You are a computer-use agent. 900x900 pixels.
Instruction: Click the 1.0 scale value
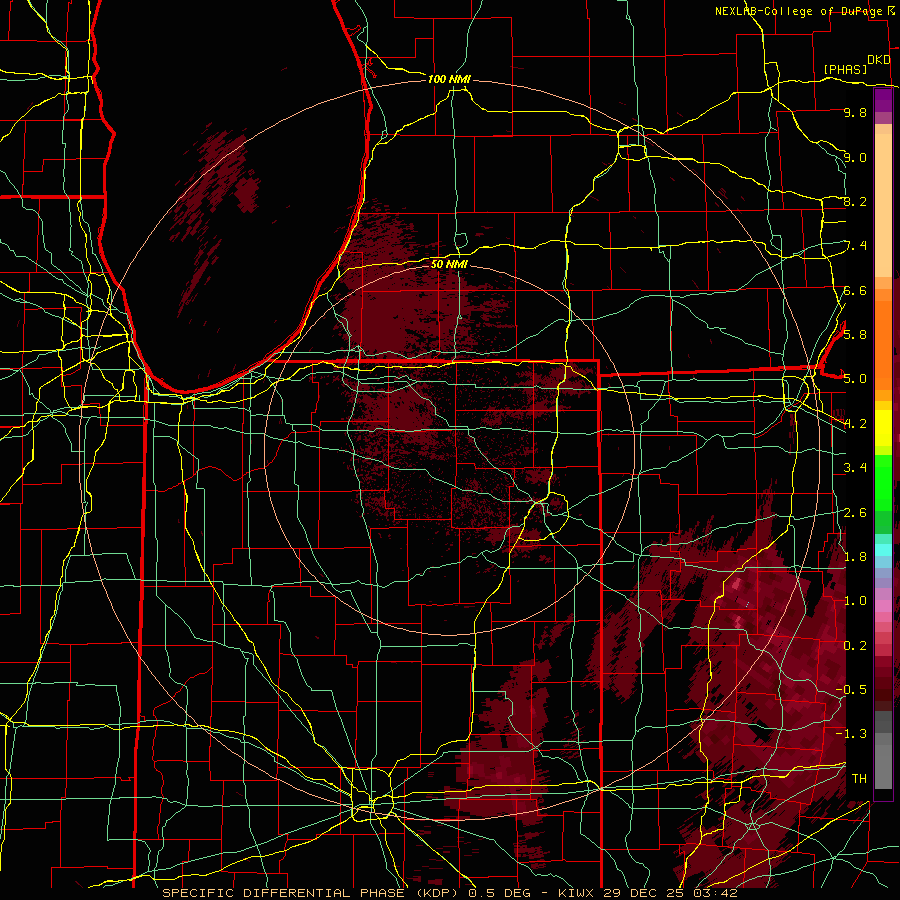coord(855,601)
